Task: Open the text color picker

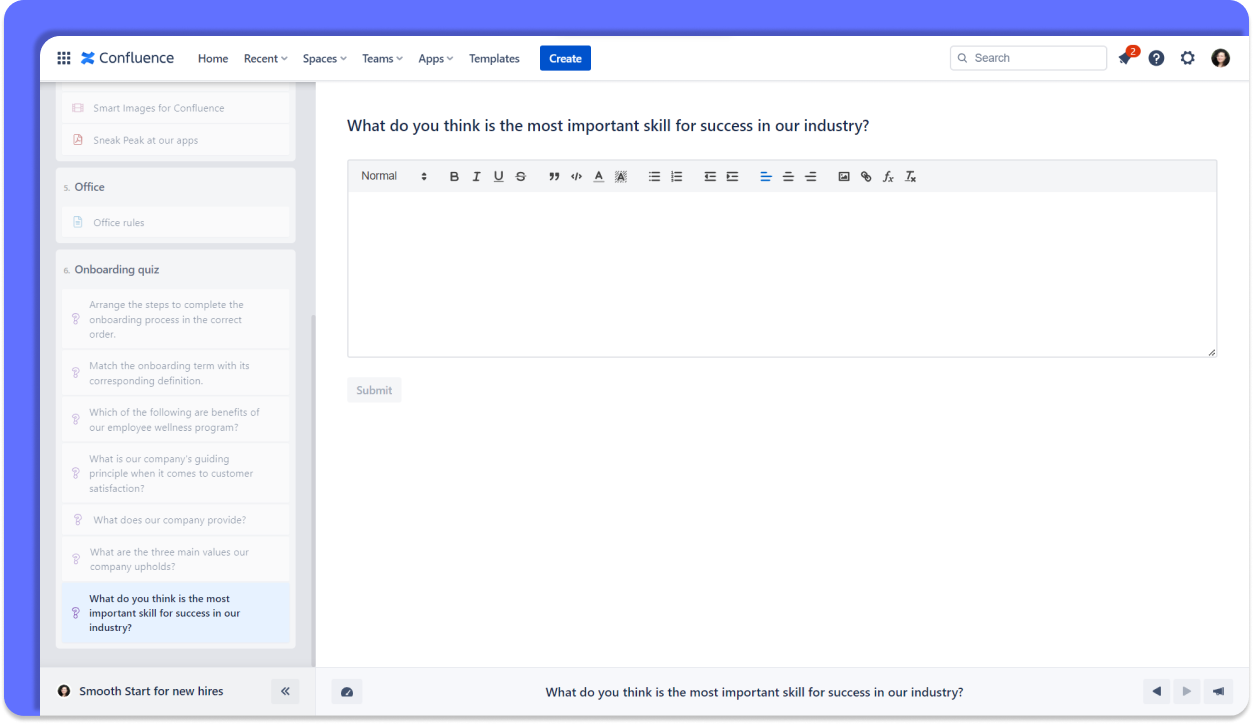Action: click(x=598, y=177)
